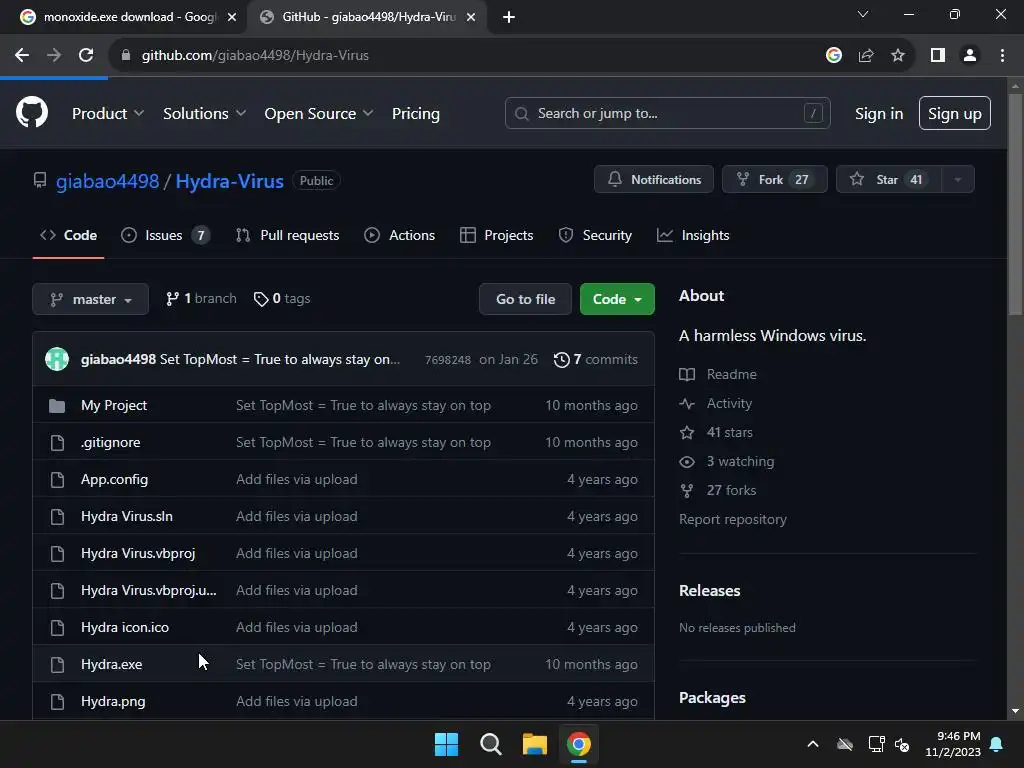The width and height of the screenshot is (1024, 768).
Task: Close the monoxide.exe download tab
Action: tap(232, 17)
